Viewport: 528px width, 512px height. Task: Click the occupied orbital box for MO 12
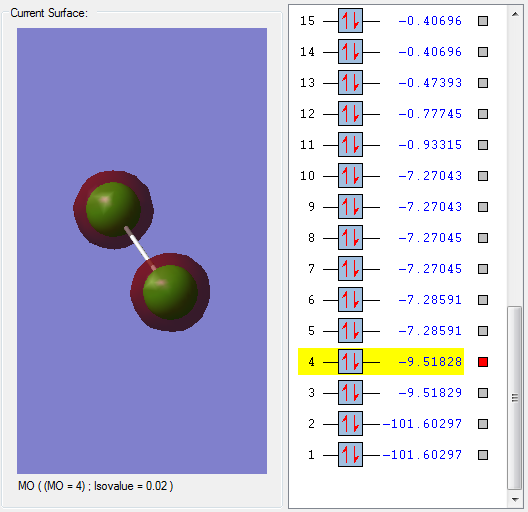click(x=350, y=114)
